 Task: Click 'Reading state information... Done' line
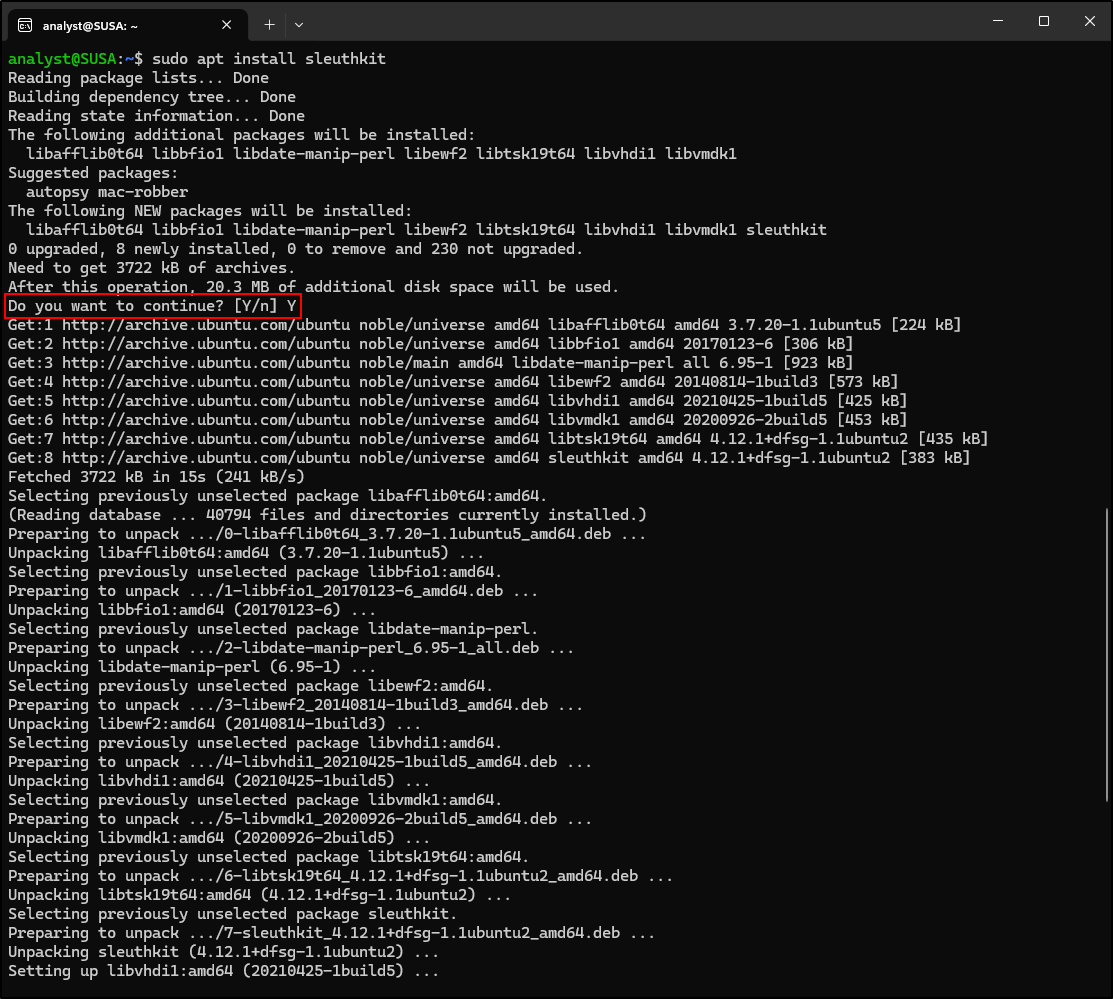(156, 116)
